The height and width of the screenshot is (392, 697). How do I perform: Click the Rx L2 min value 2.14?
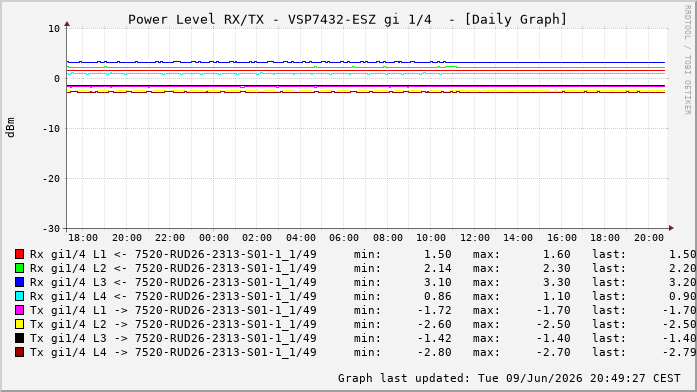point(437,268)
